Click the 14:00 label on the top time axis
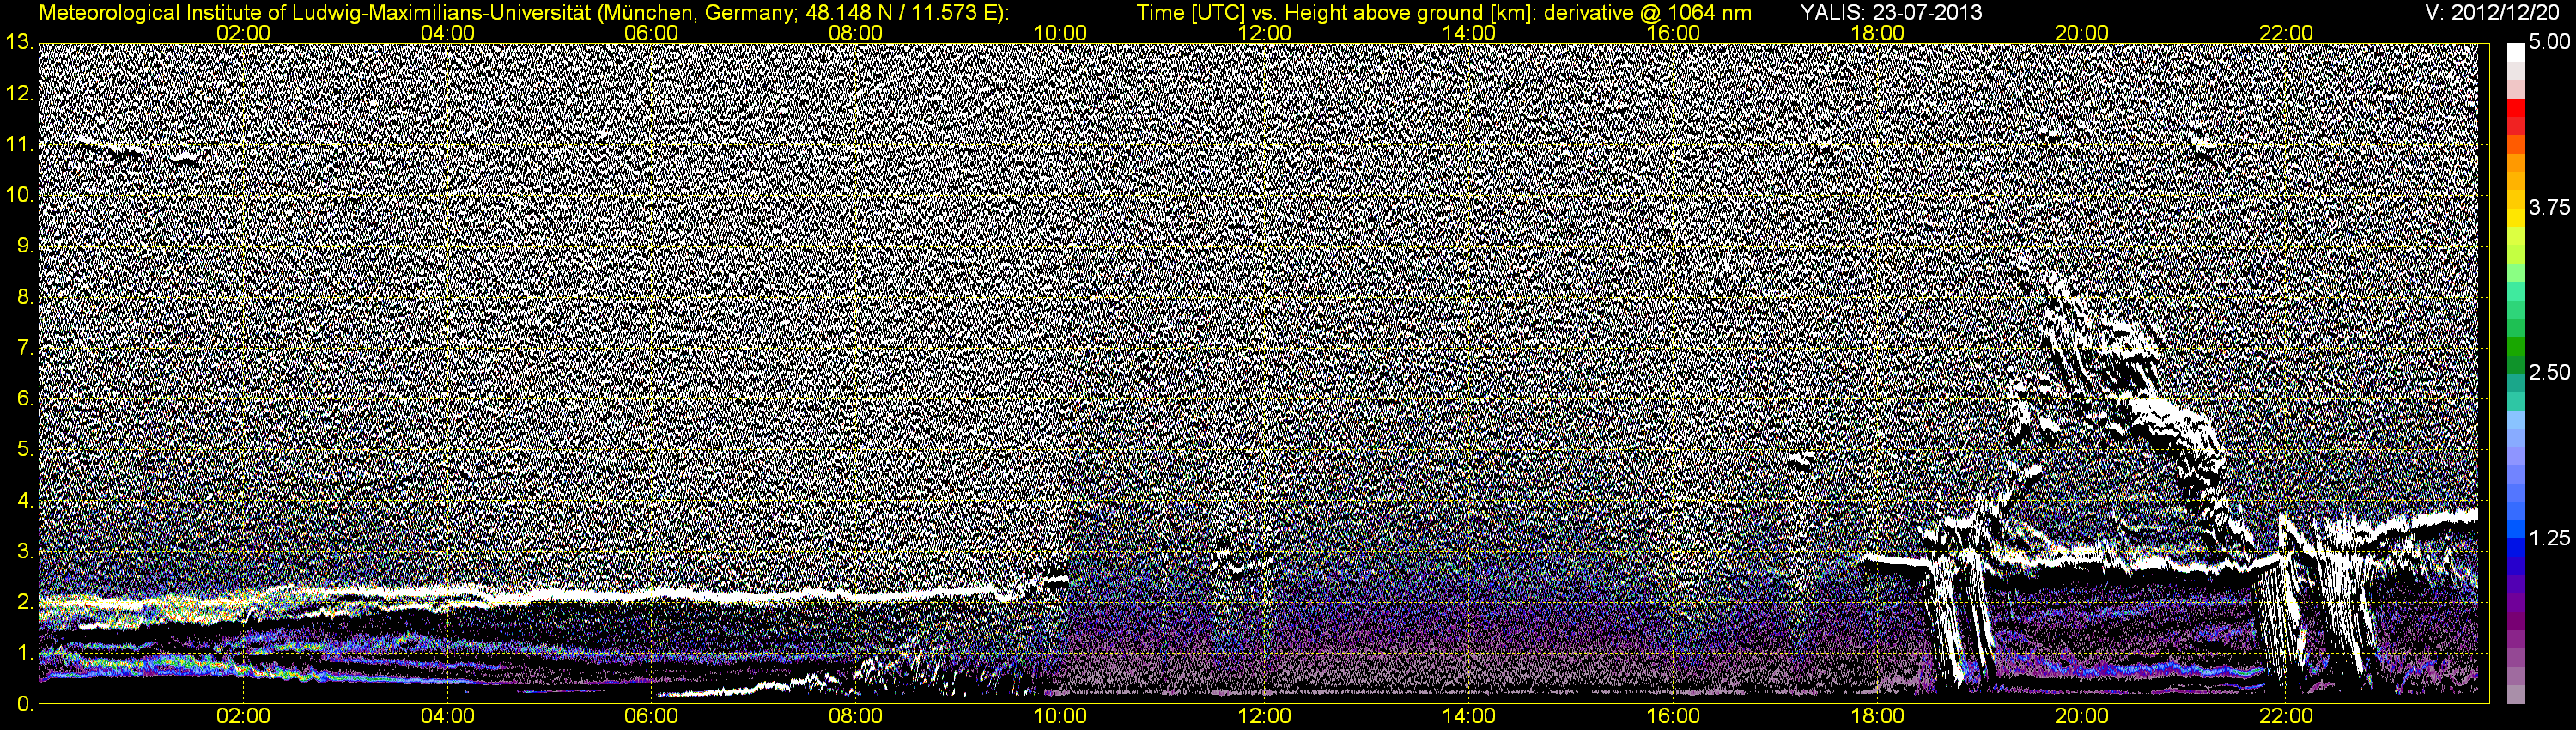 1469,33
